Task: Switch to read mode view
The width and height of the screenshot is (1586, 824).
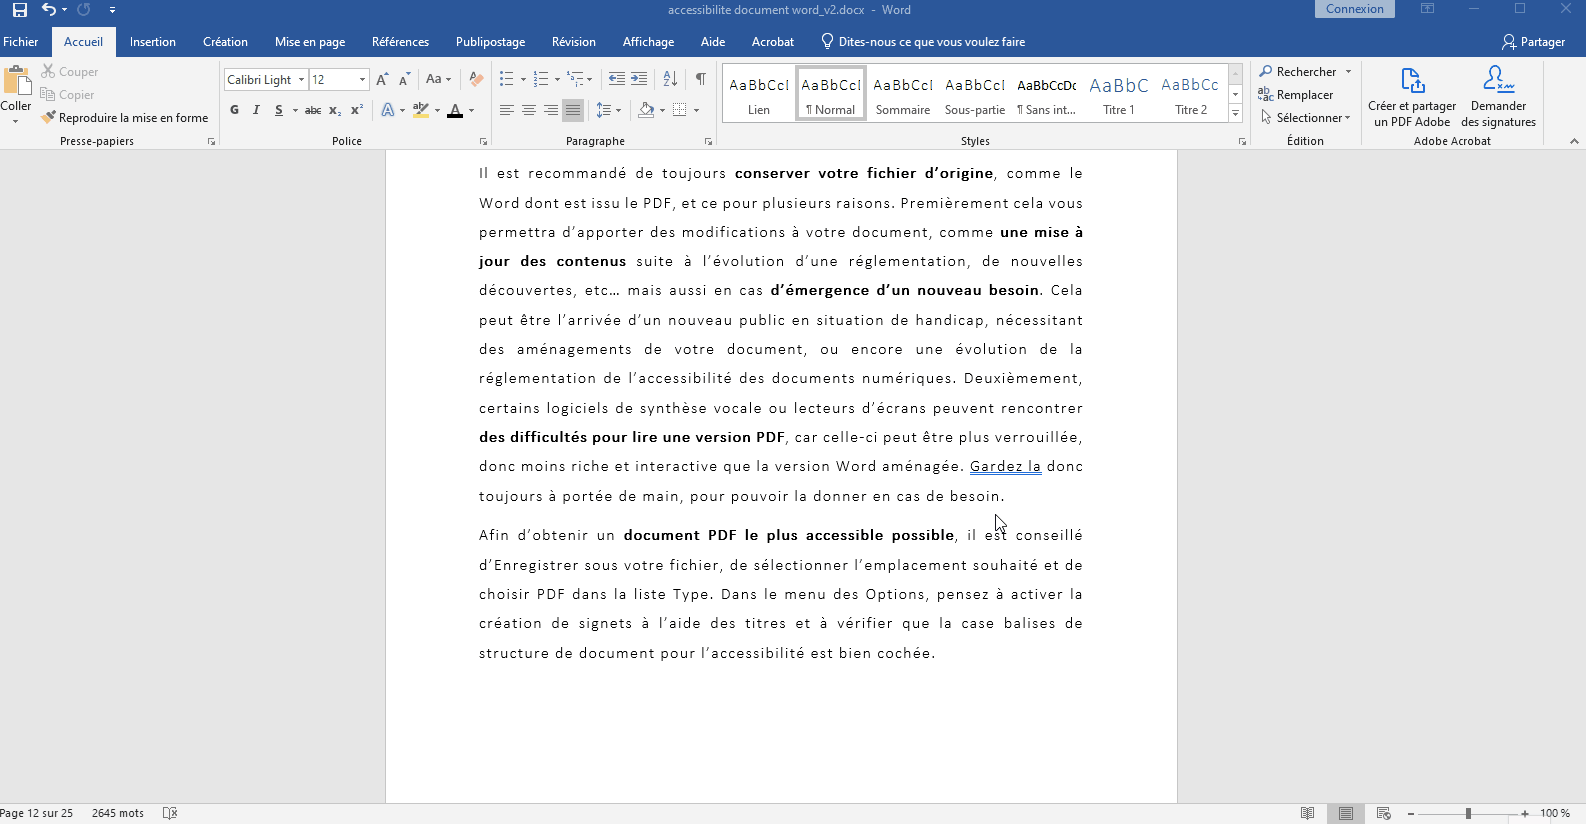Action: (1307, 814)
